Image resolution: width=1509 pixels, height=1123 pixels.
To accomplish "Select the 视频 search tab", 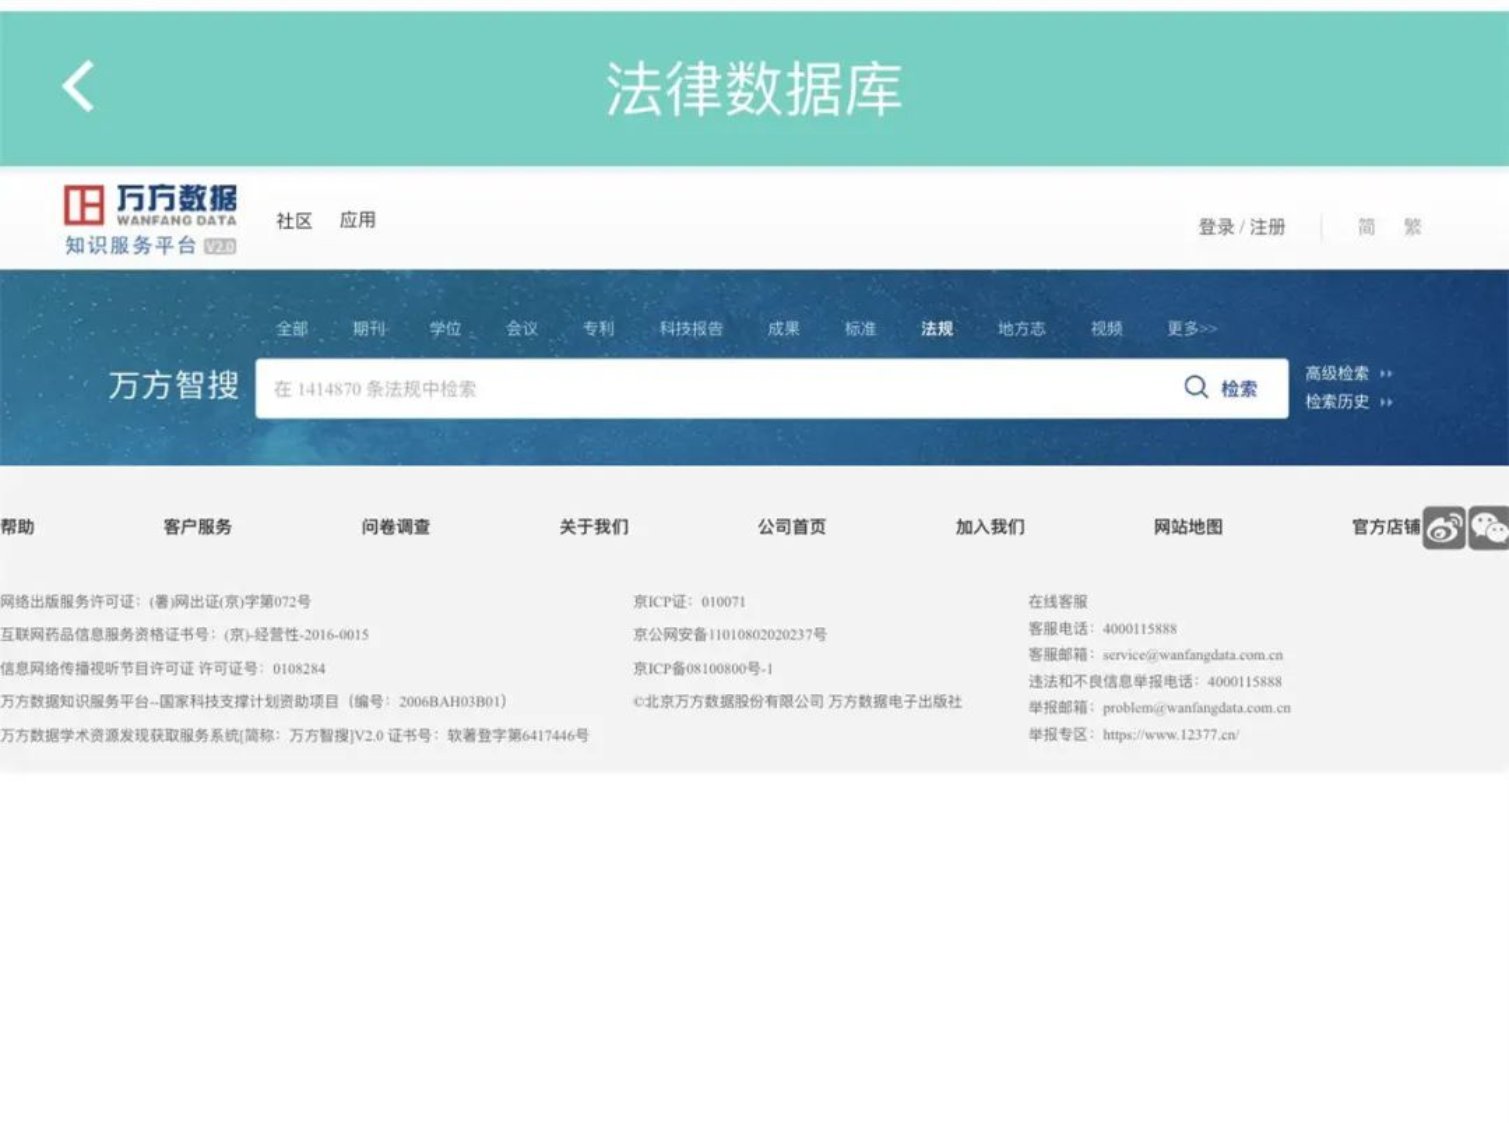I will pos(1106,328).
